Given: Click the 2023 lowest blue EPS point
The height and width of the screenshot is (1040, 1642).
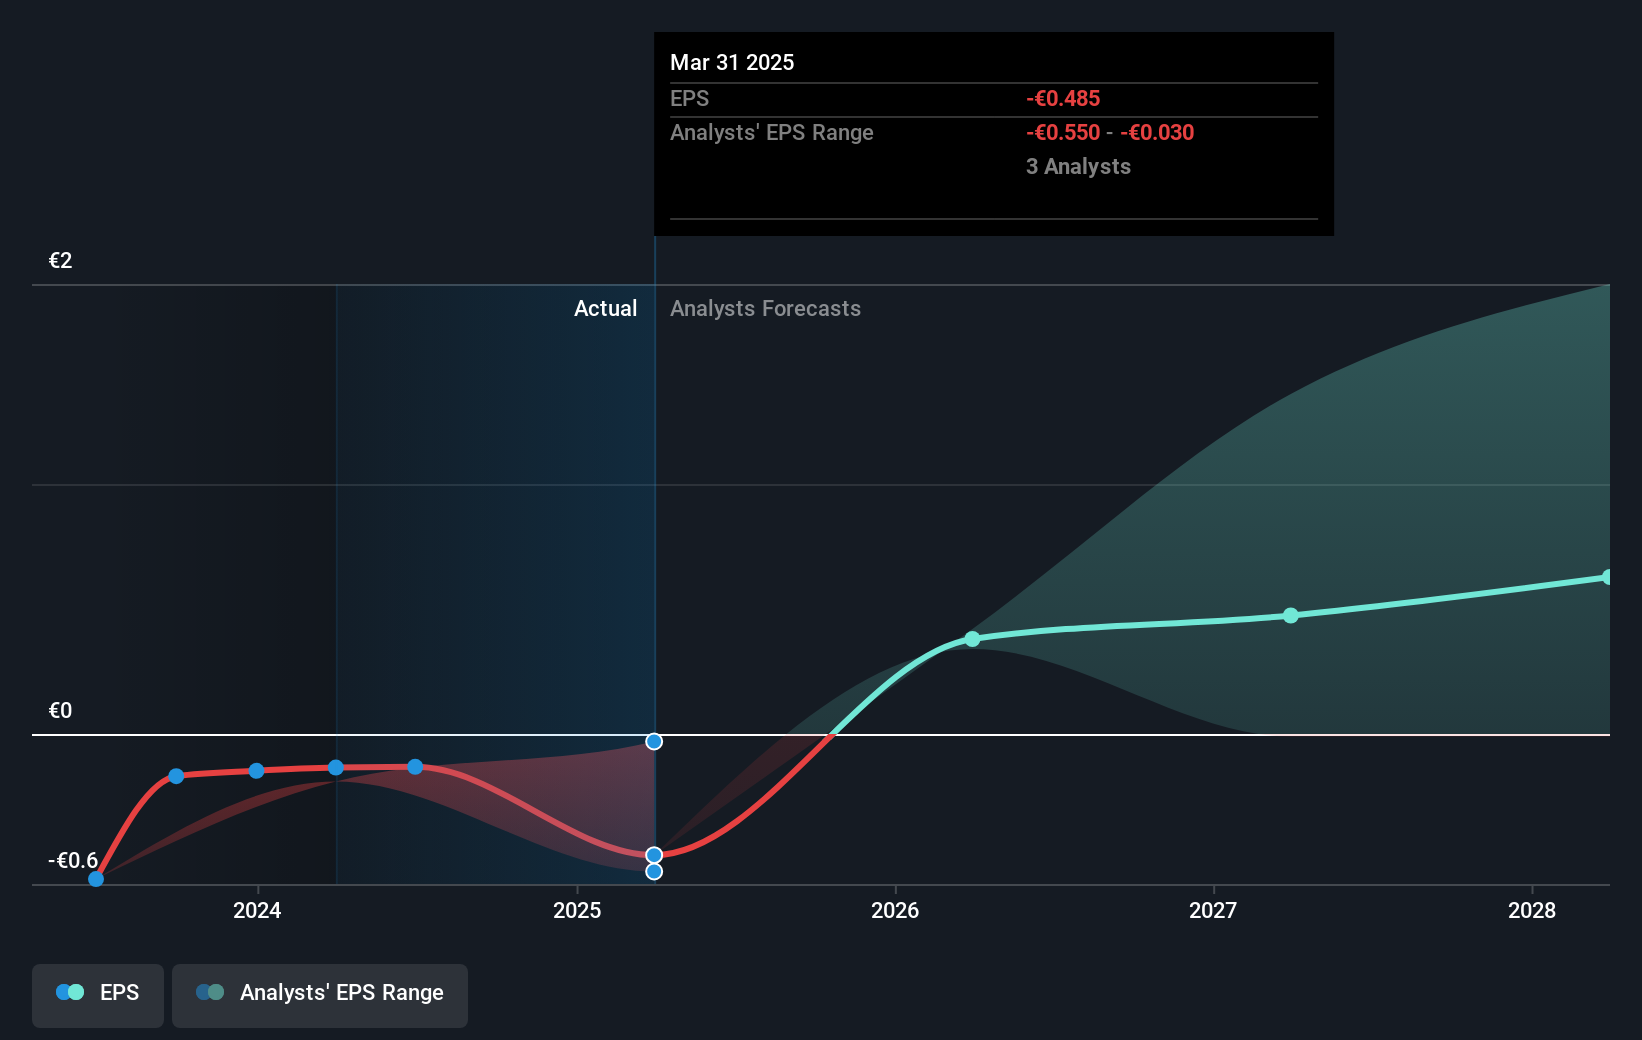Looking at the screenshot, I should tap(95, 879).
